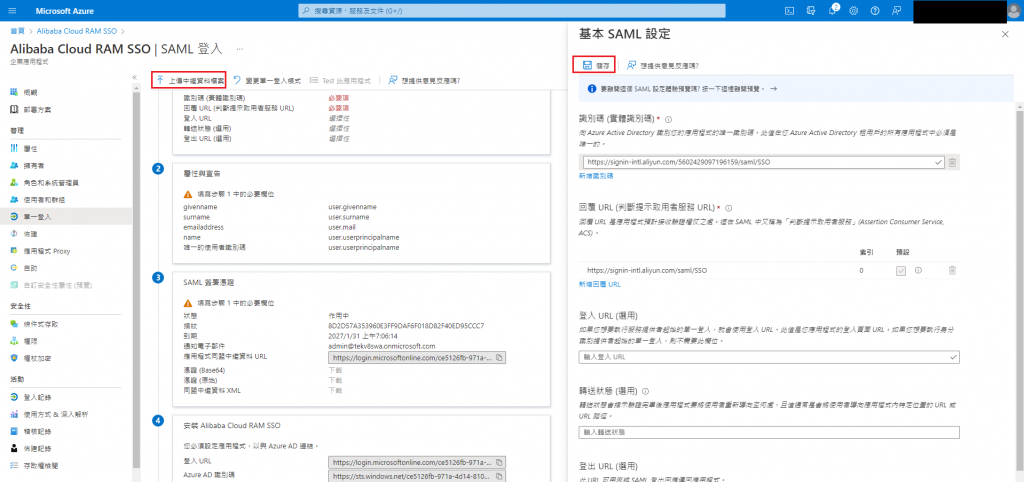Image resolution: width=1024 pixels, height=482 pixels.
Task: Copy the 應用程式同盟中繼資料 URL value
Action: [499, 358]
